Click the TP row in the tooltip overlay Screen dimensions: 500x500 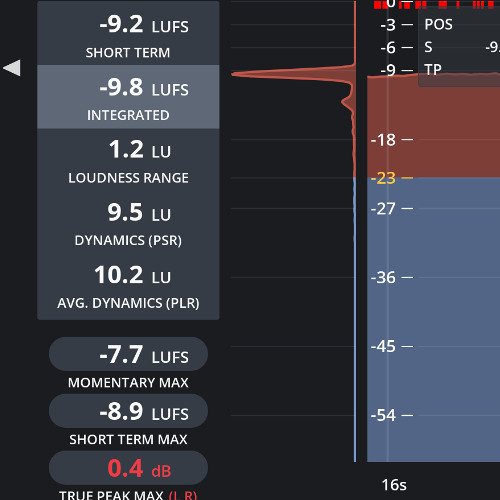[x=459, y=70]
